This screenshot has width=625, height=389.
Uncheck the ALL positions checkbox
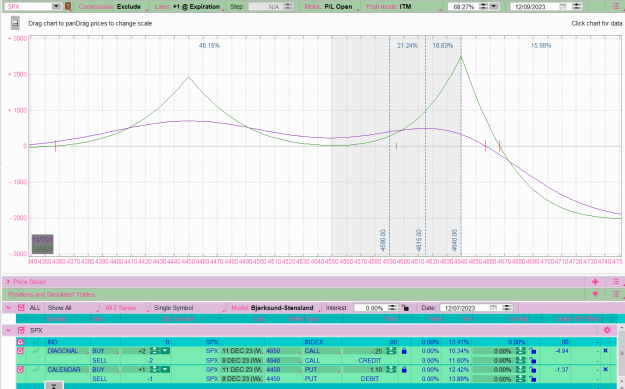(21, 308)
